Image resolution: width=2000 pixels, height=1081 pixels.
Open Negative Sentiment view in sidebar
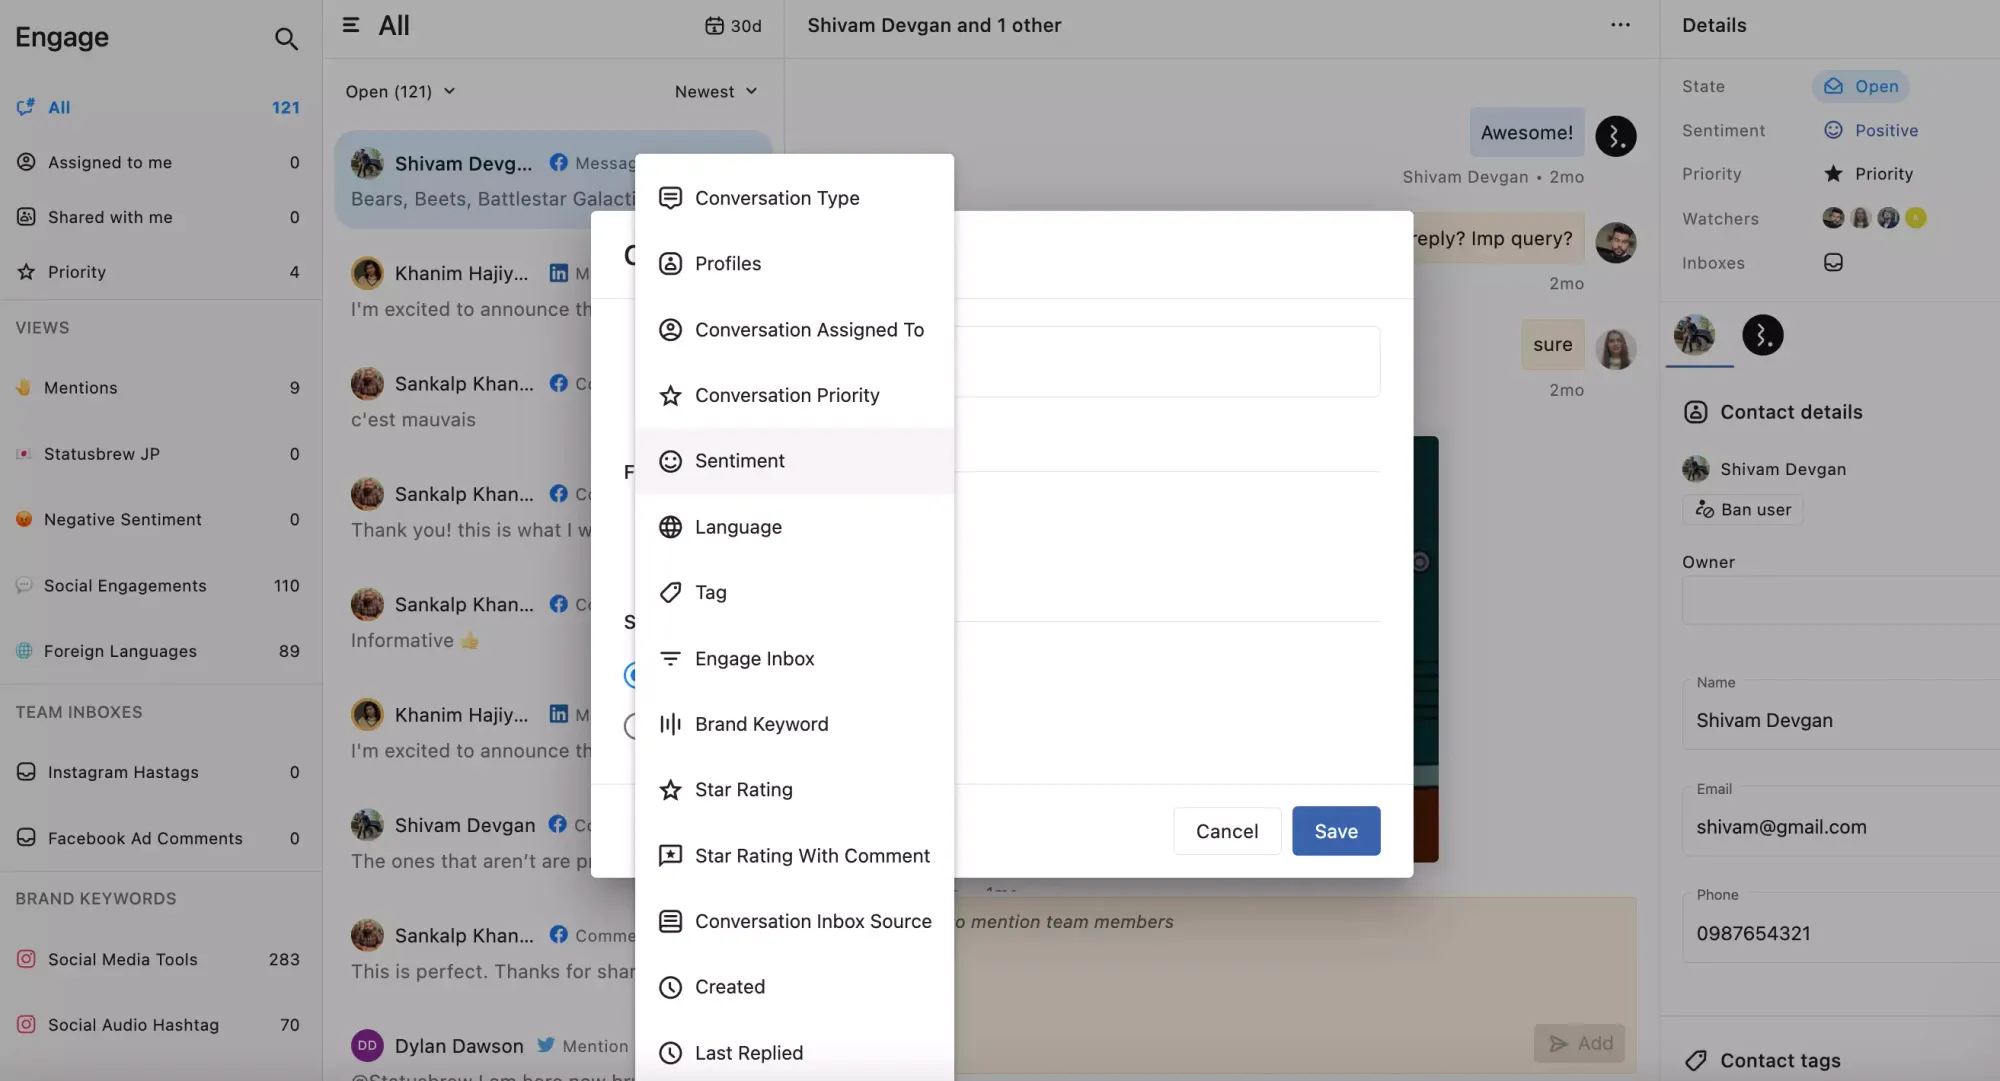(122, 520)
